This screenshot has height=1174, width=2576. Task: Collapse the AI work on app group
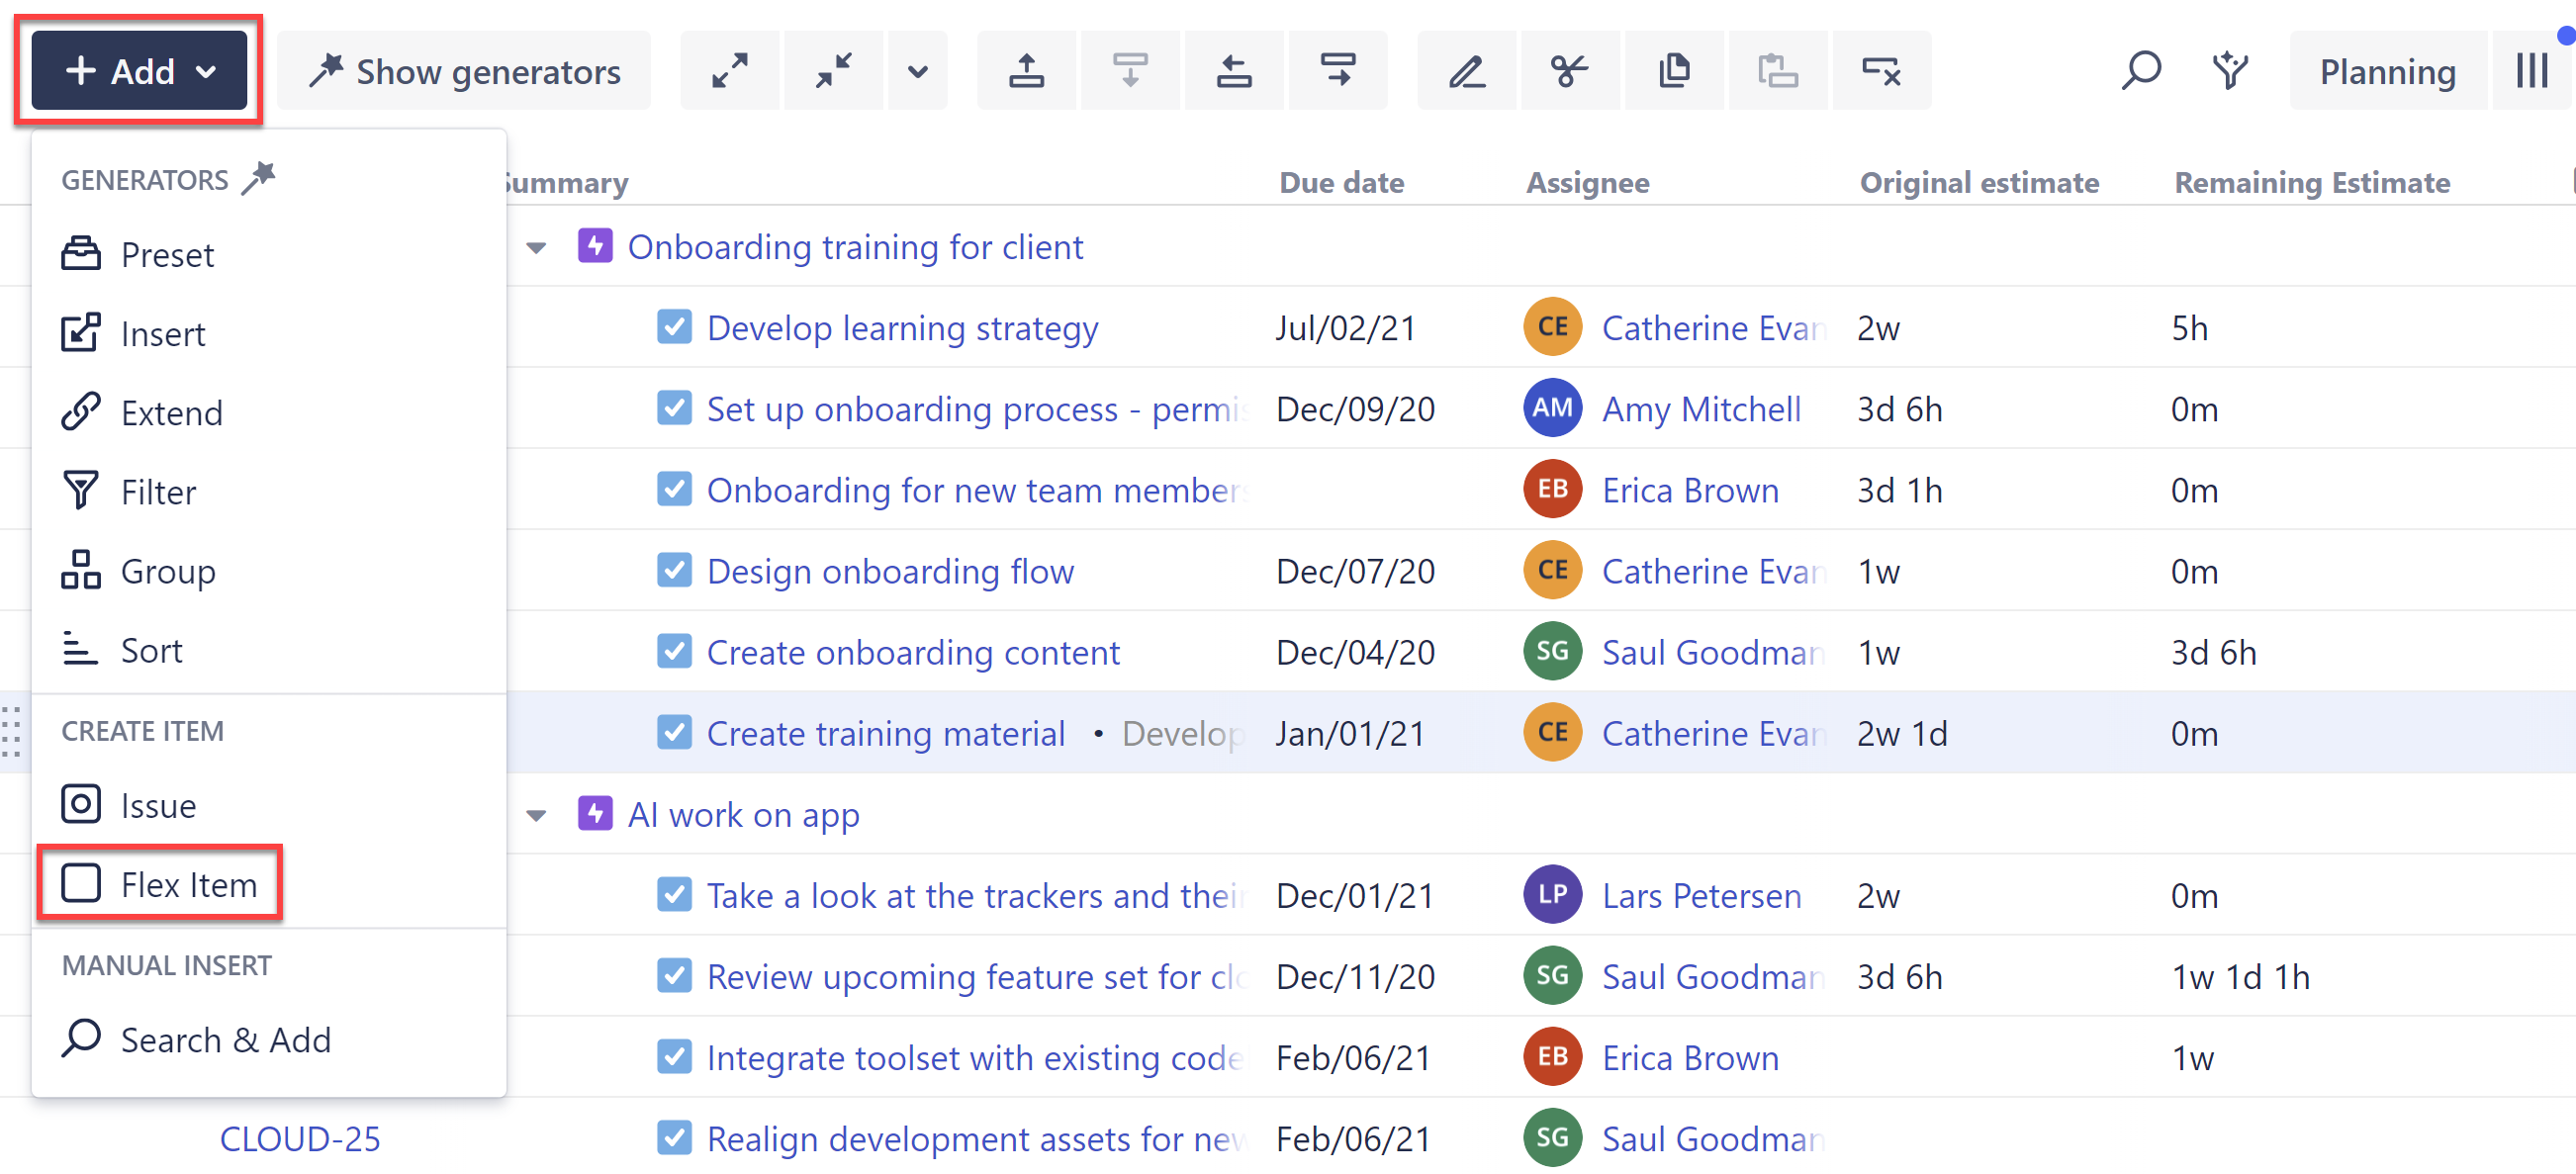(x=537, y=816)
